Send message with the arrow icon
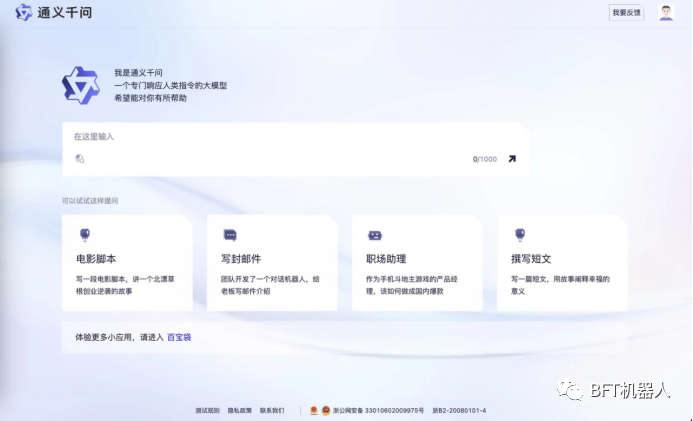 point(512,159)
